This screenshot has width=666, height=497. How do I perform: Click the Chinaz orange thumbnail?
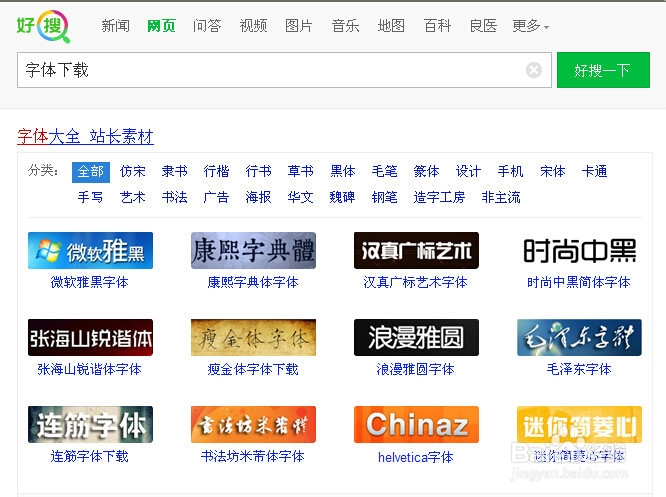click(x=416, y=424)
